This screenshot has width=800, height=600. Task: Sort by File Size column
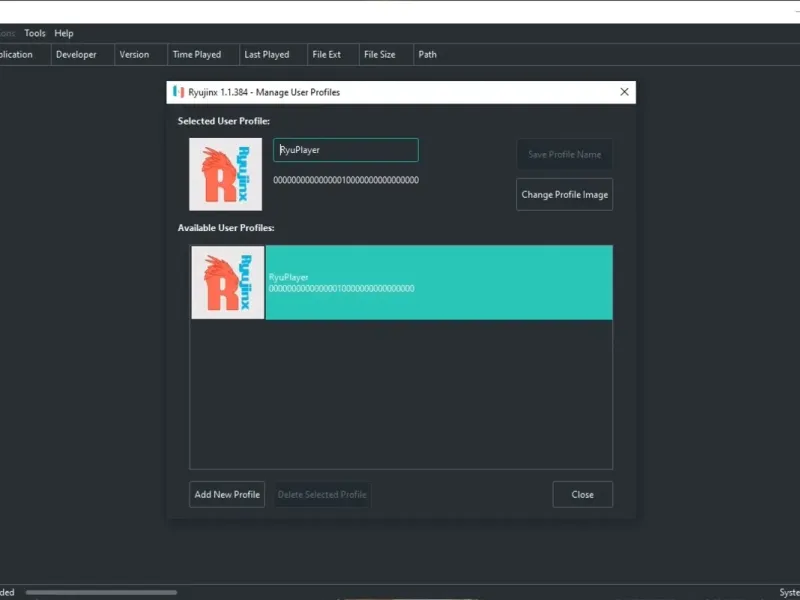pyautogui.click(x=386, y=55)
